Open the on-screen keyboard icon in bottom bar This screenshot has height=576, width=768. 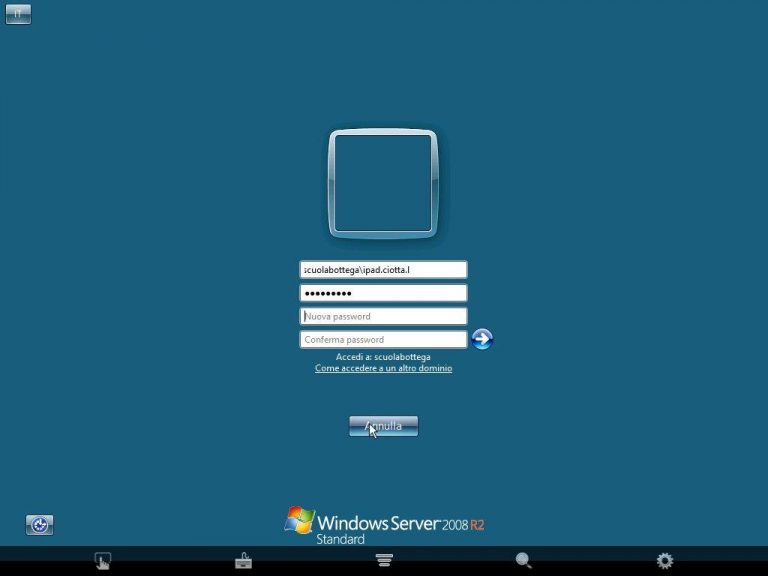pos(243,560)
